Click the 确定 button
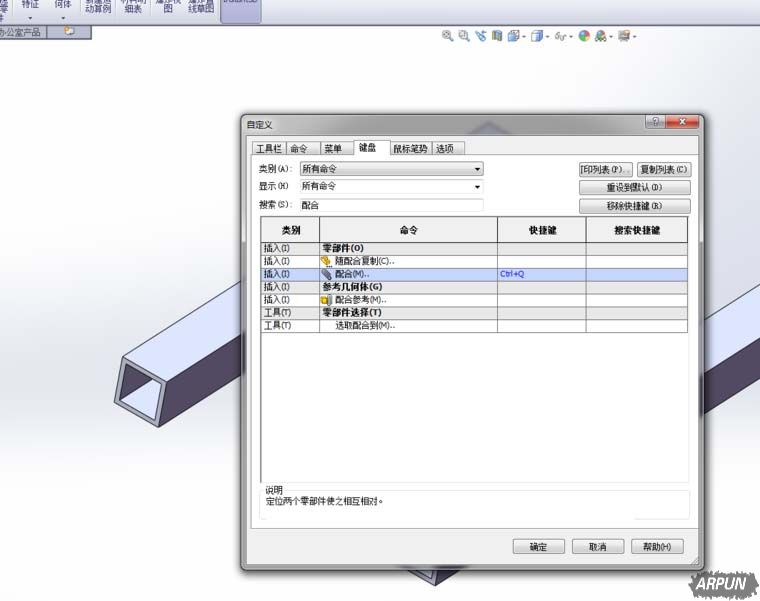Viewport: 760px width, 601px height. coord(538,547)
